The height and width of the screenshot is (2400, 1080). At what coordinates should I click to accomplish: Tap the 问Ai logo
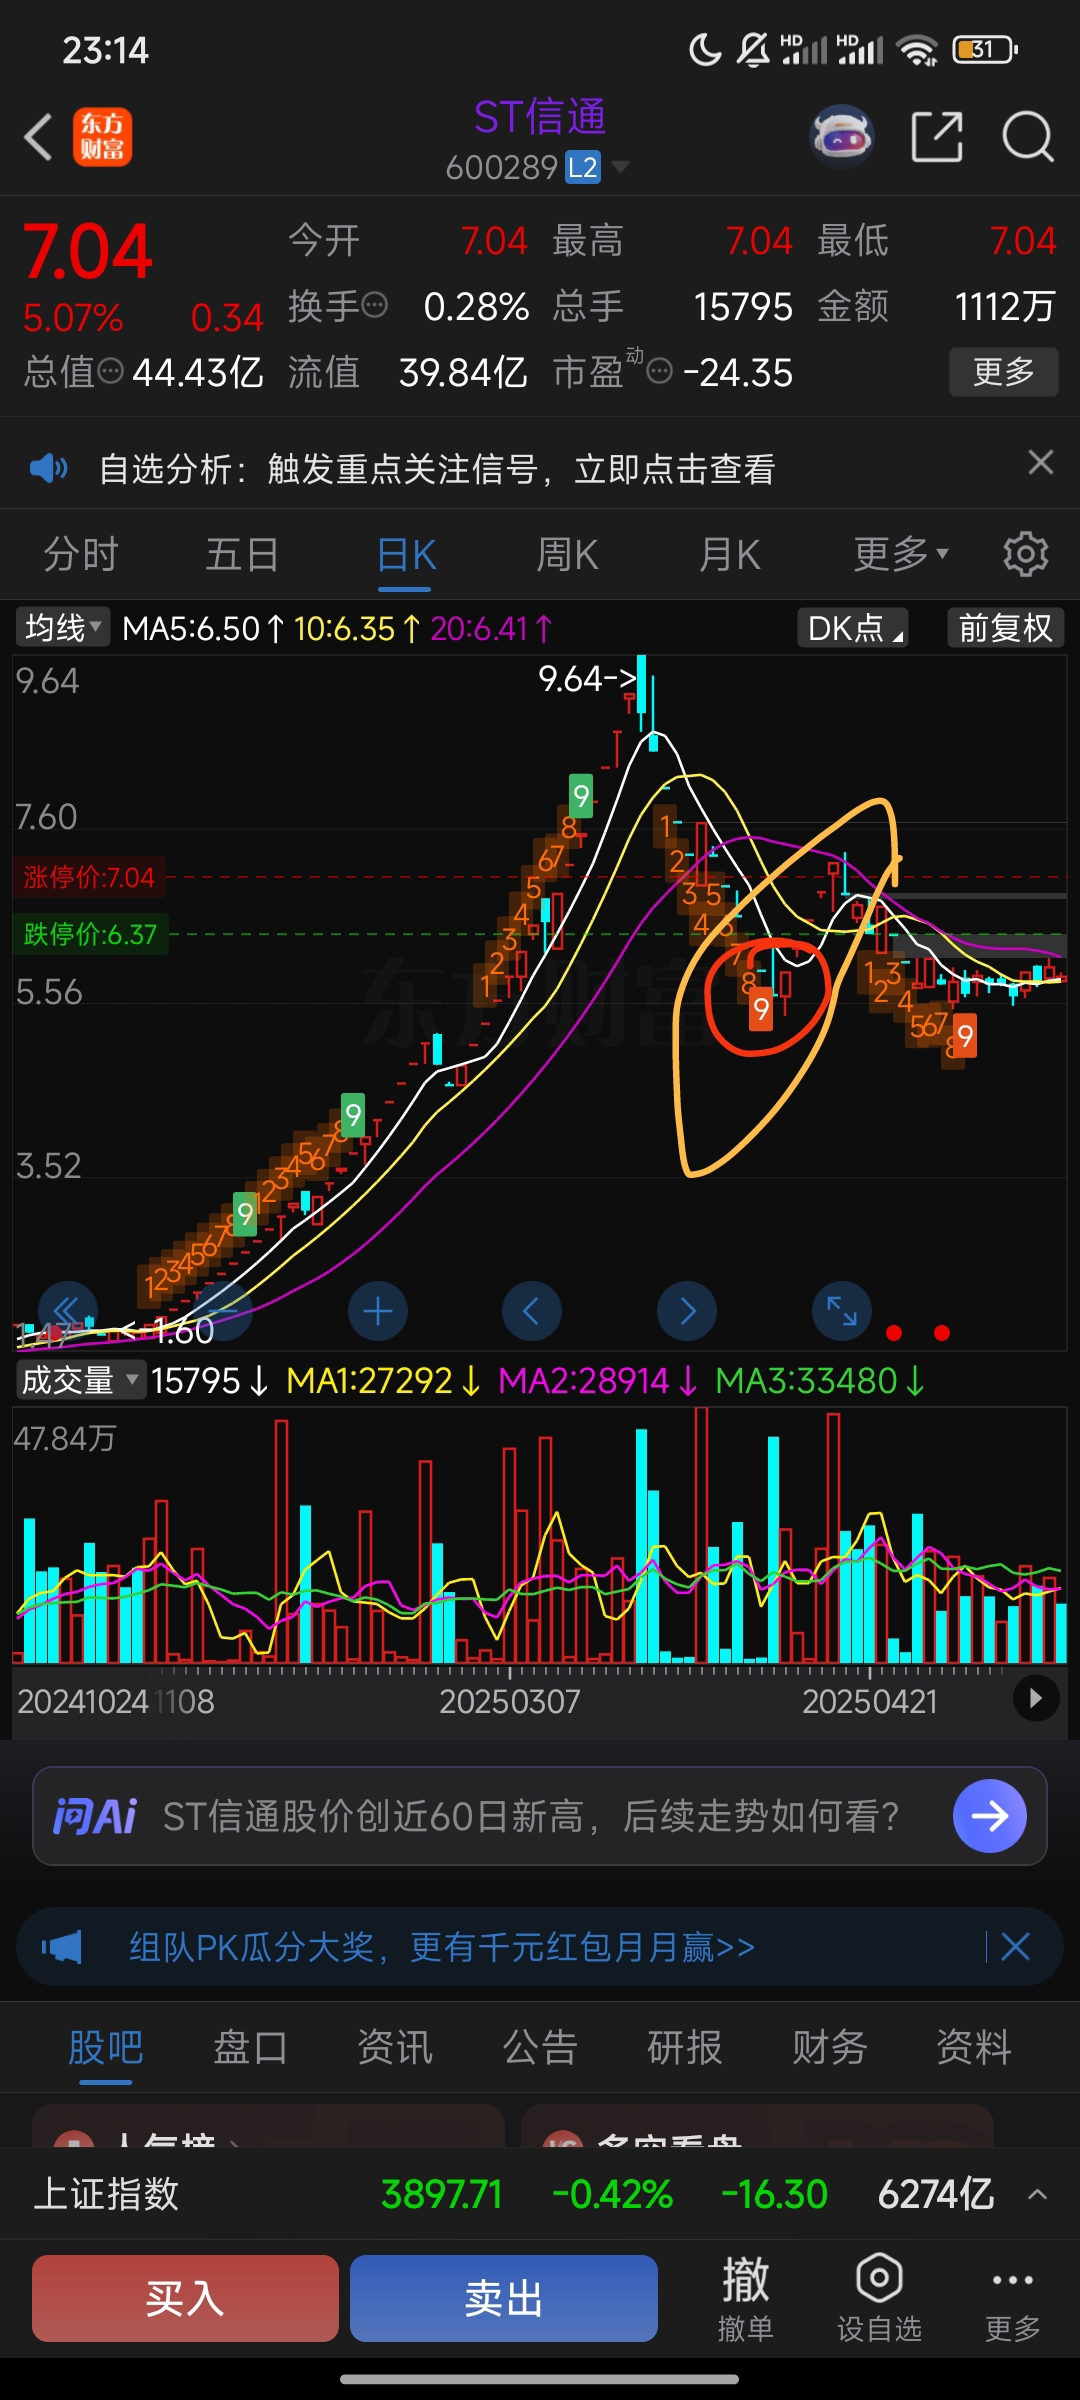pos(95,1816)
